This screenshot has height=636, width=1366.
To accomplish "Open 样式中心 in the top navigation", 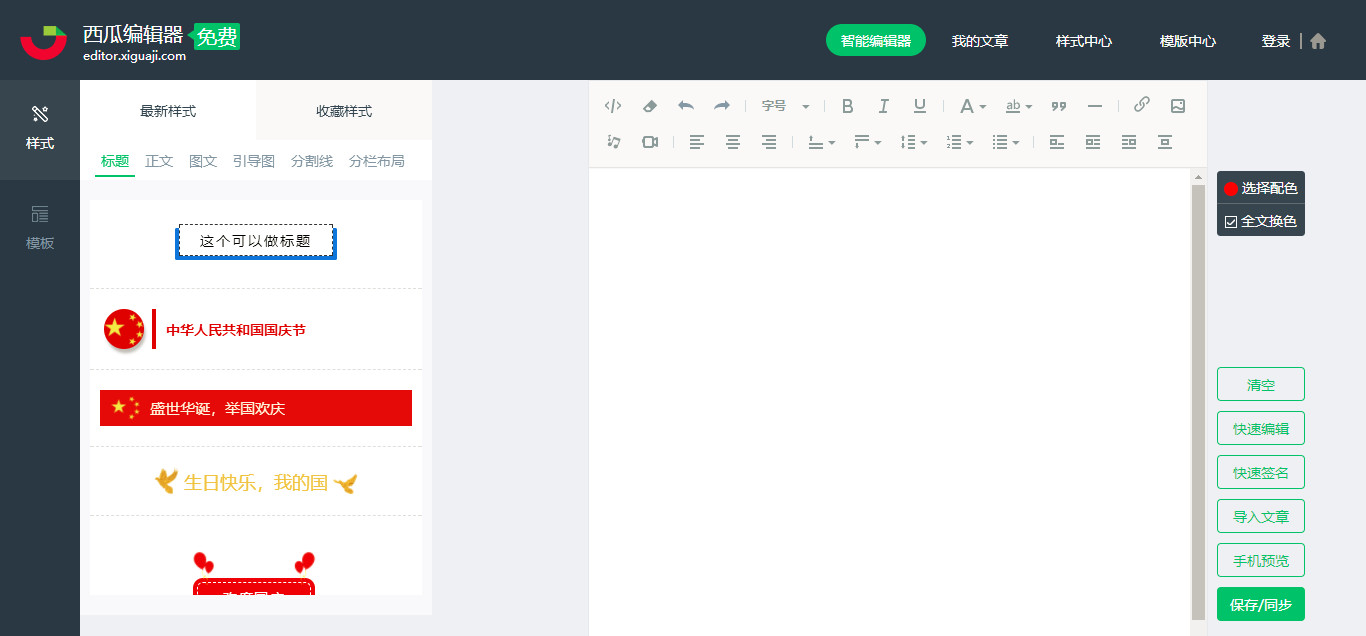I will point(1084,41).
